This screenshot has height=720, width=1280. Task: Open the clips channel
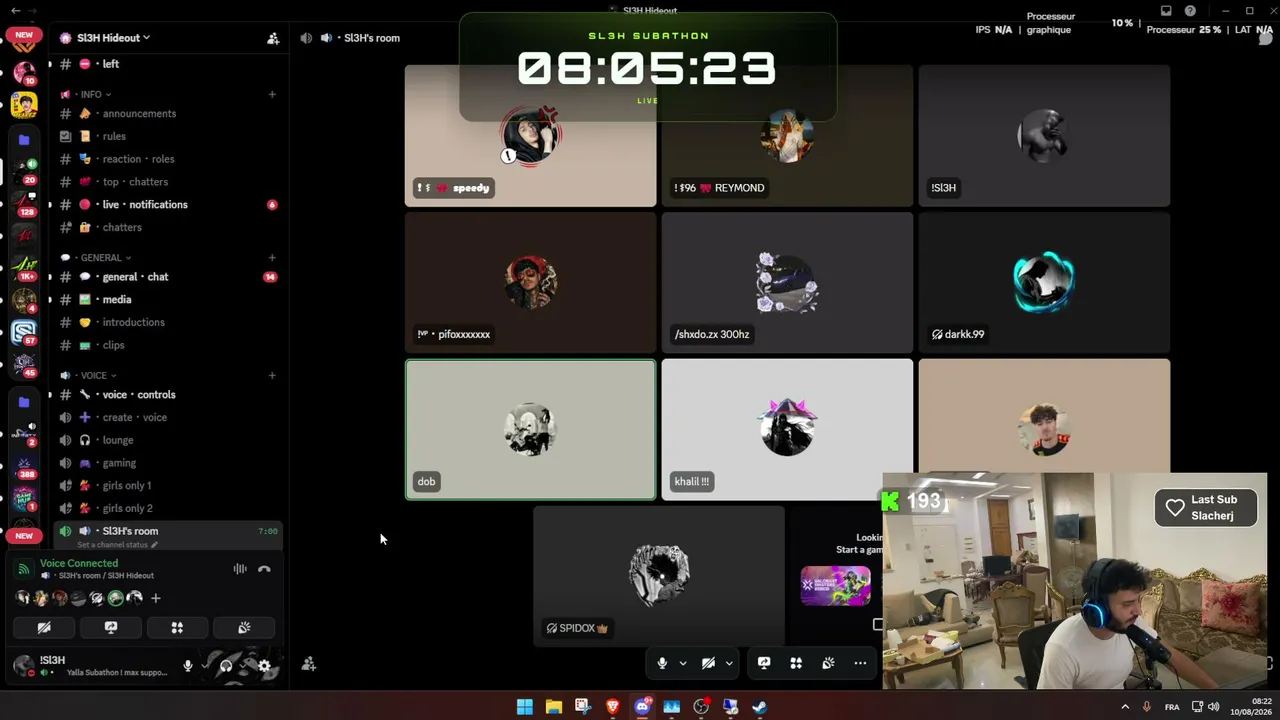pyautogui.click(x=168, y=345)
